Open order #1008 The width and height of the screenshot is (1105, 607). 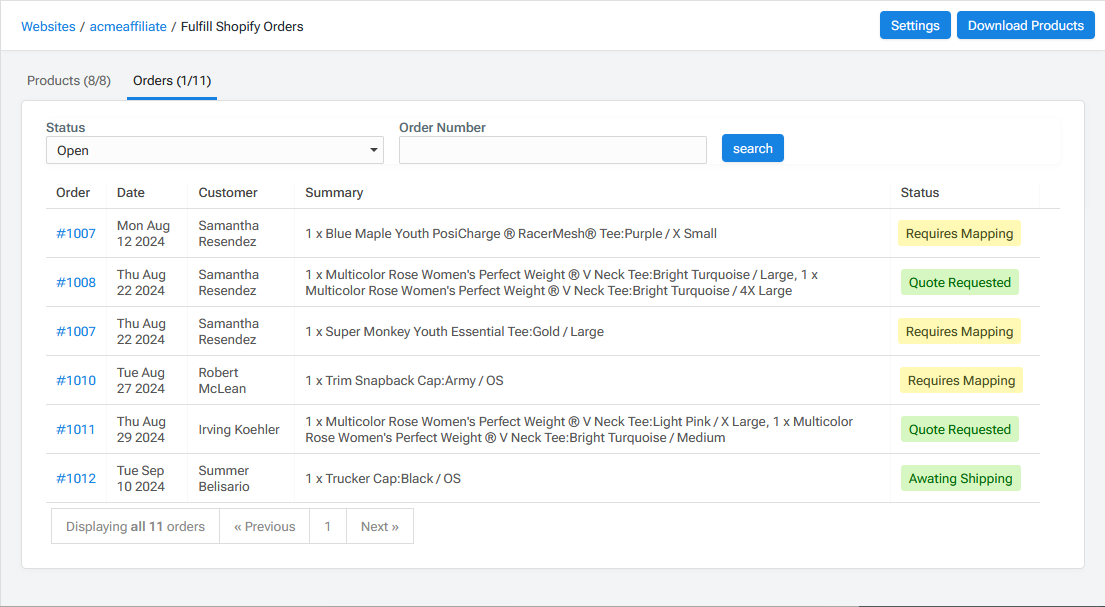[76, 283]
